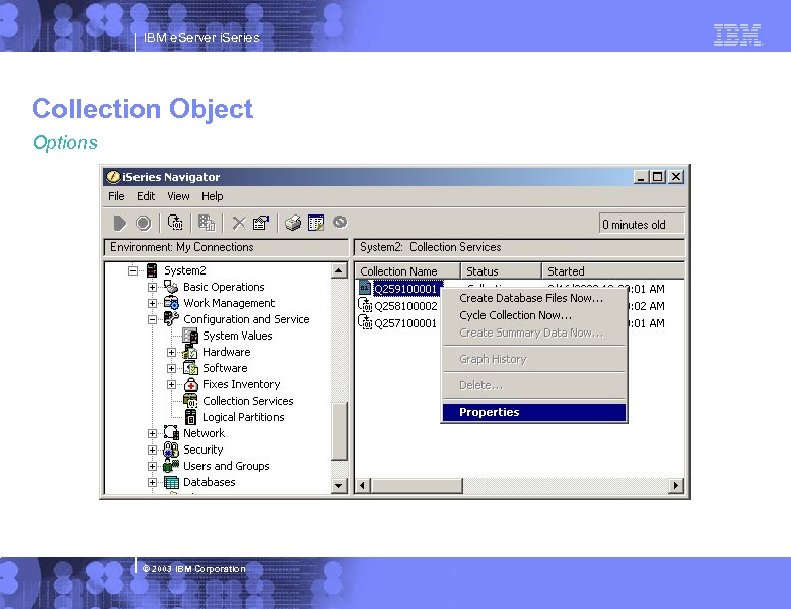Click the Q259100001 collection icon
This screenshot has height=609, width=791.
(x=365, y=288)
